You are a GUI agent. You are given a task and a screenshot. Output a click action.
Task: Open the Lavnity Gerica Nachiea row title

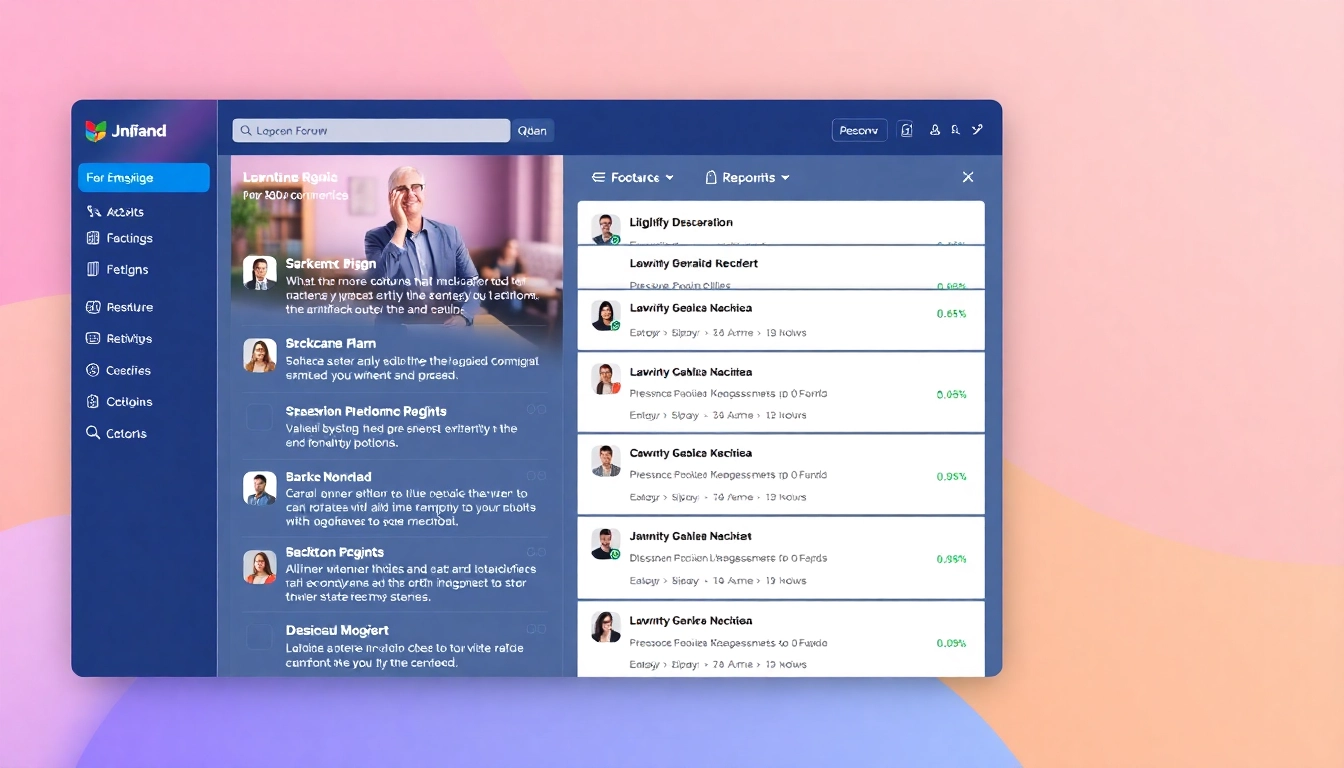(x=691, y=621)
